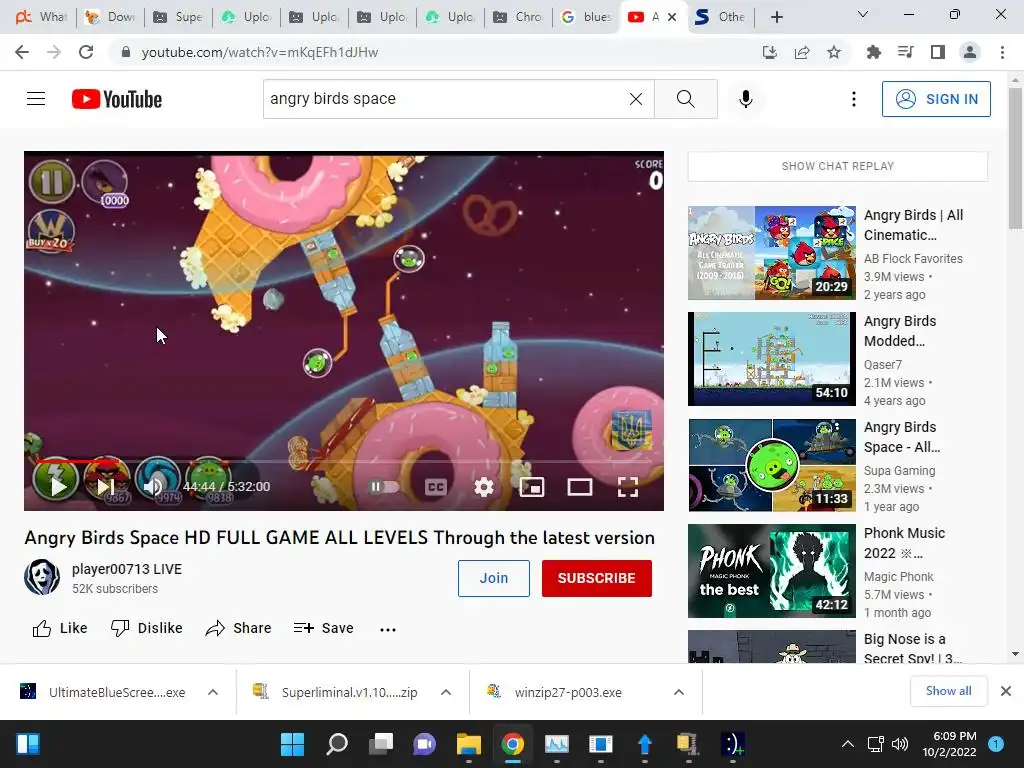Expand options for UltimateBlueScree exe download
This screenshot has height=768, width=1024.
(x=213, y=692)
